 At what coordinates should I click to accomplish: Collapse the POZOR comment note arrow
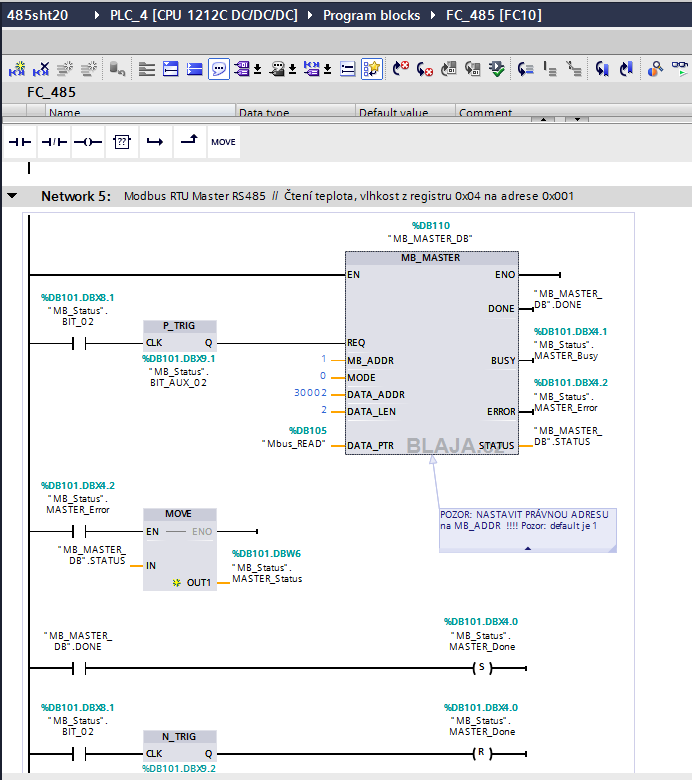(528, 548)
